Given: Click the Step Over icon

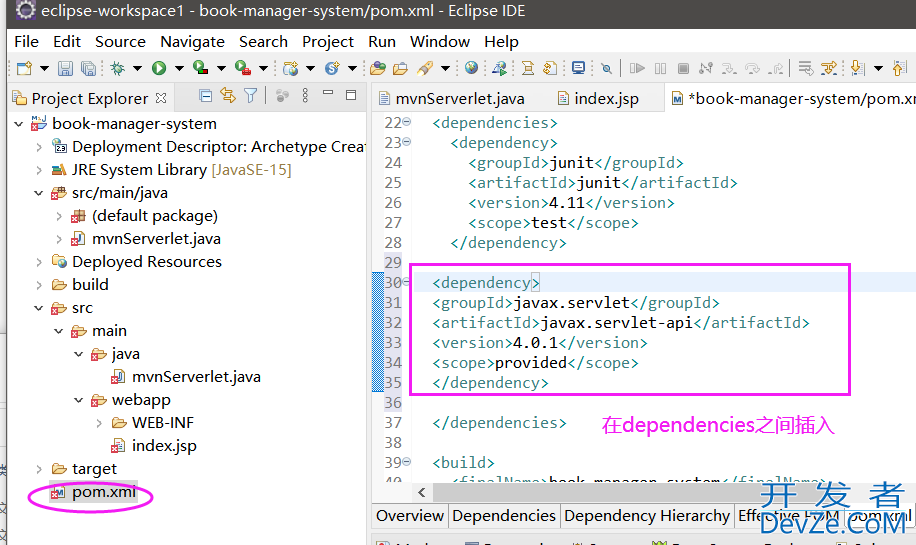Looking at the screenshot, I should tap(752, 68).
